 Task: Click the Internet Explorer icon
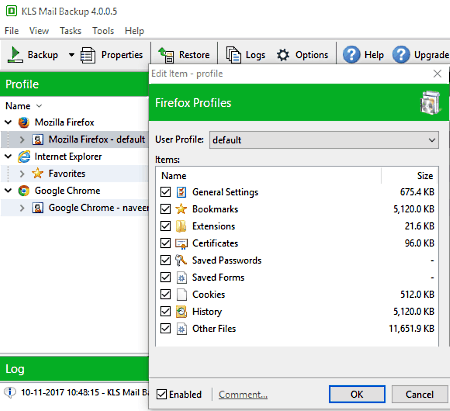pyautogui.click(x=24, y=157)
